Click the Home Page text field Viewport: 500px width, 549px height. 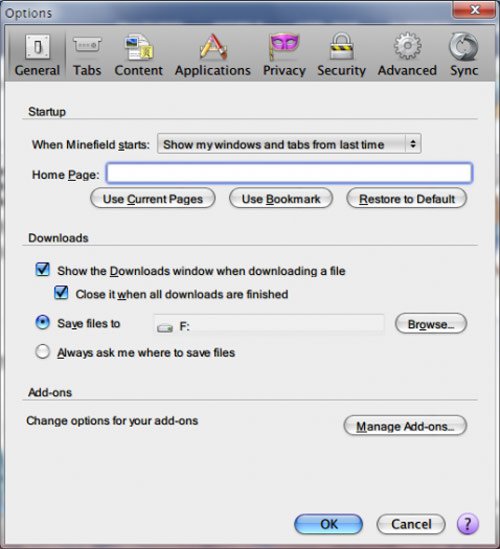289,173
